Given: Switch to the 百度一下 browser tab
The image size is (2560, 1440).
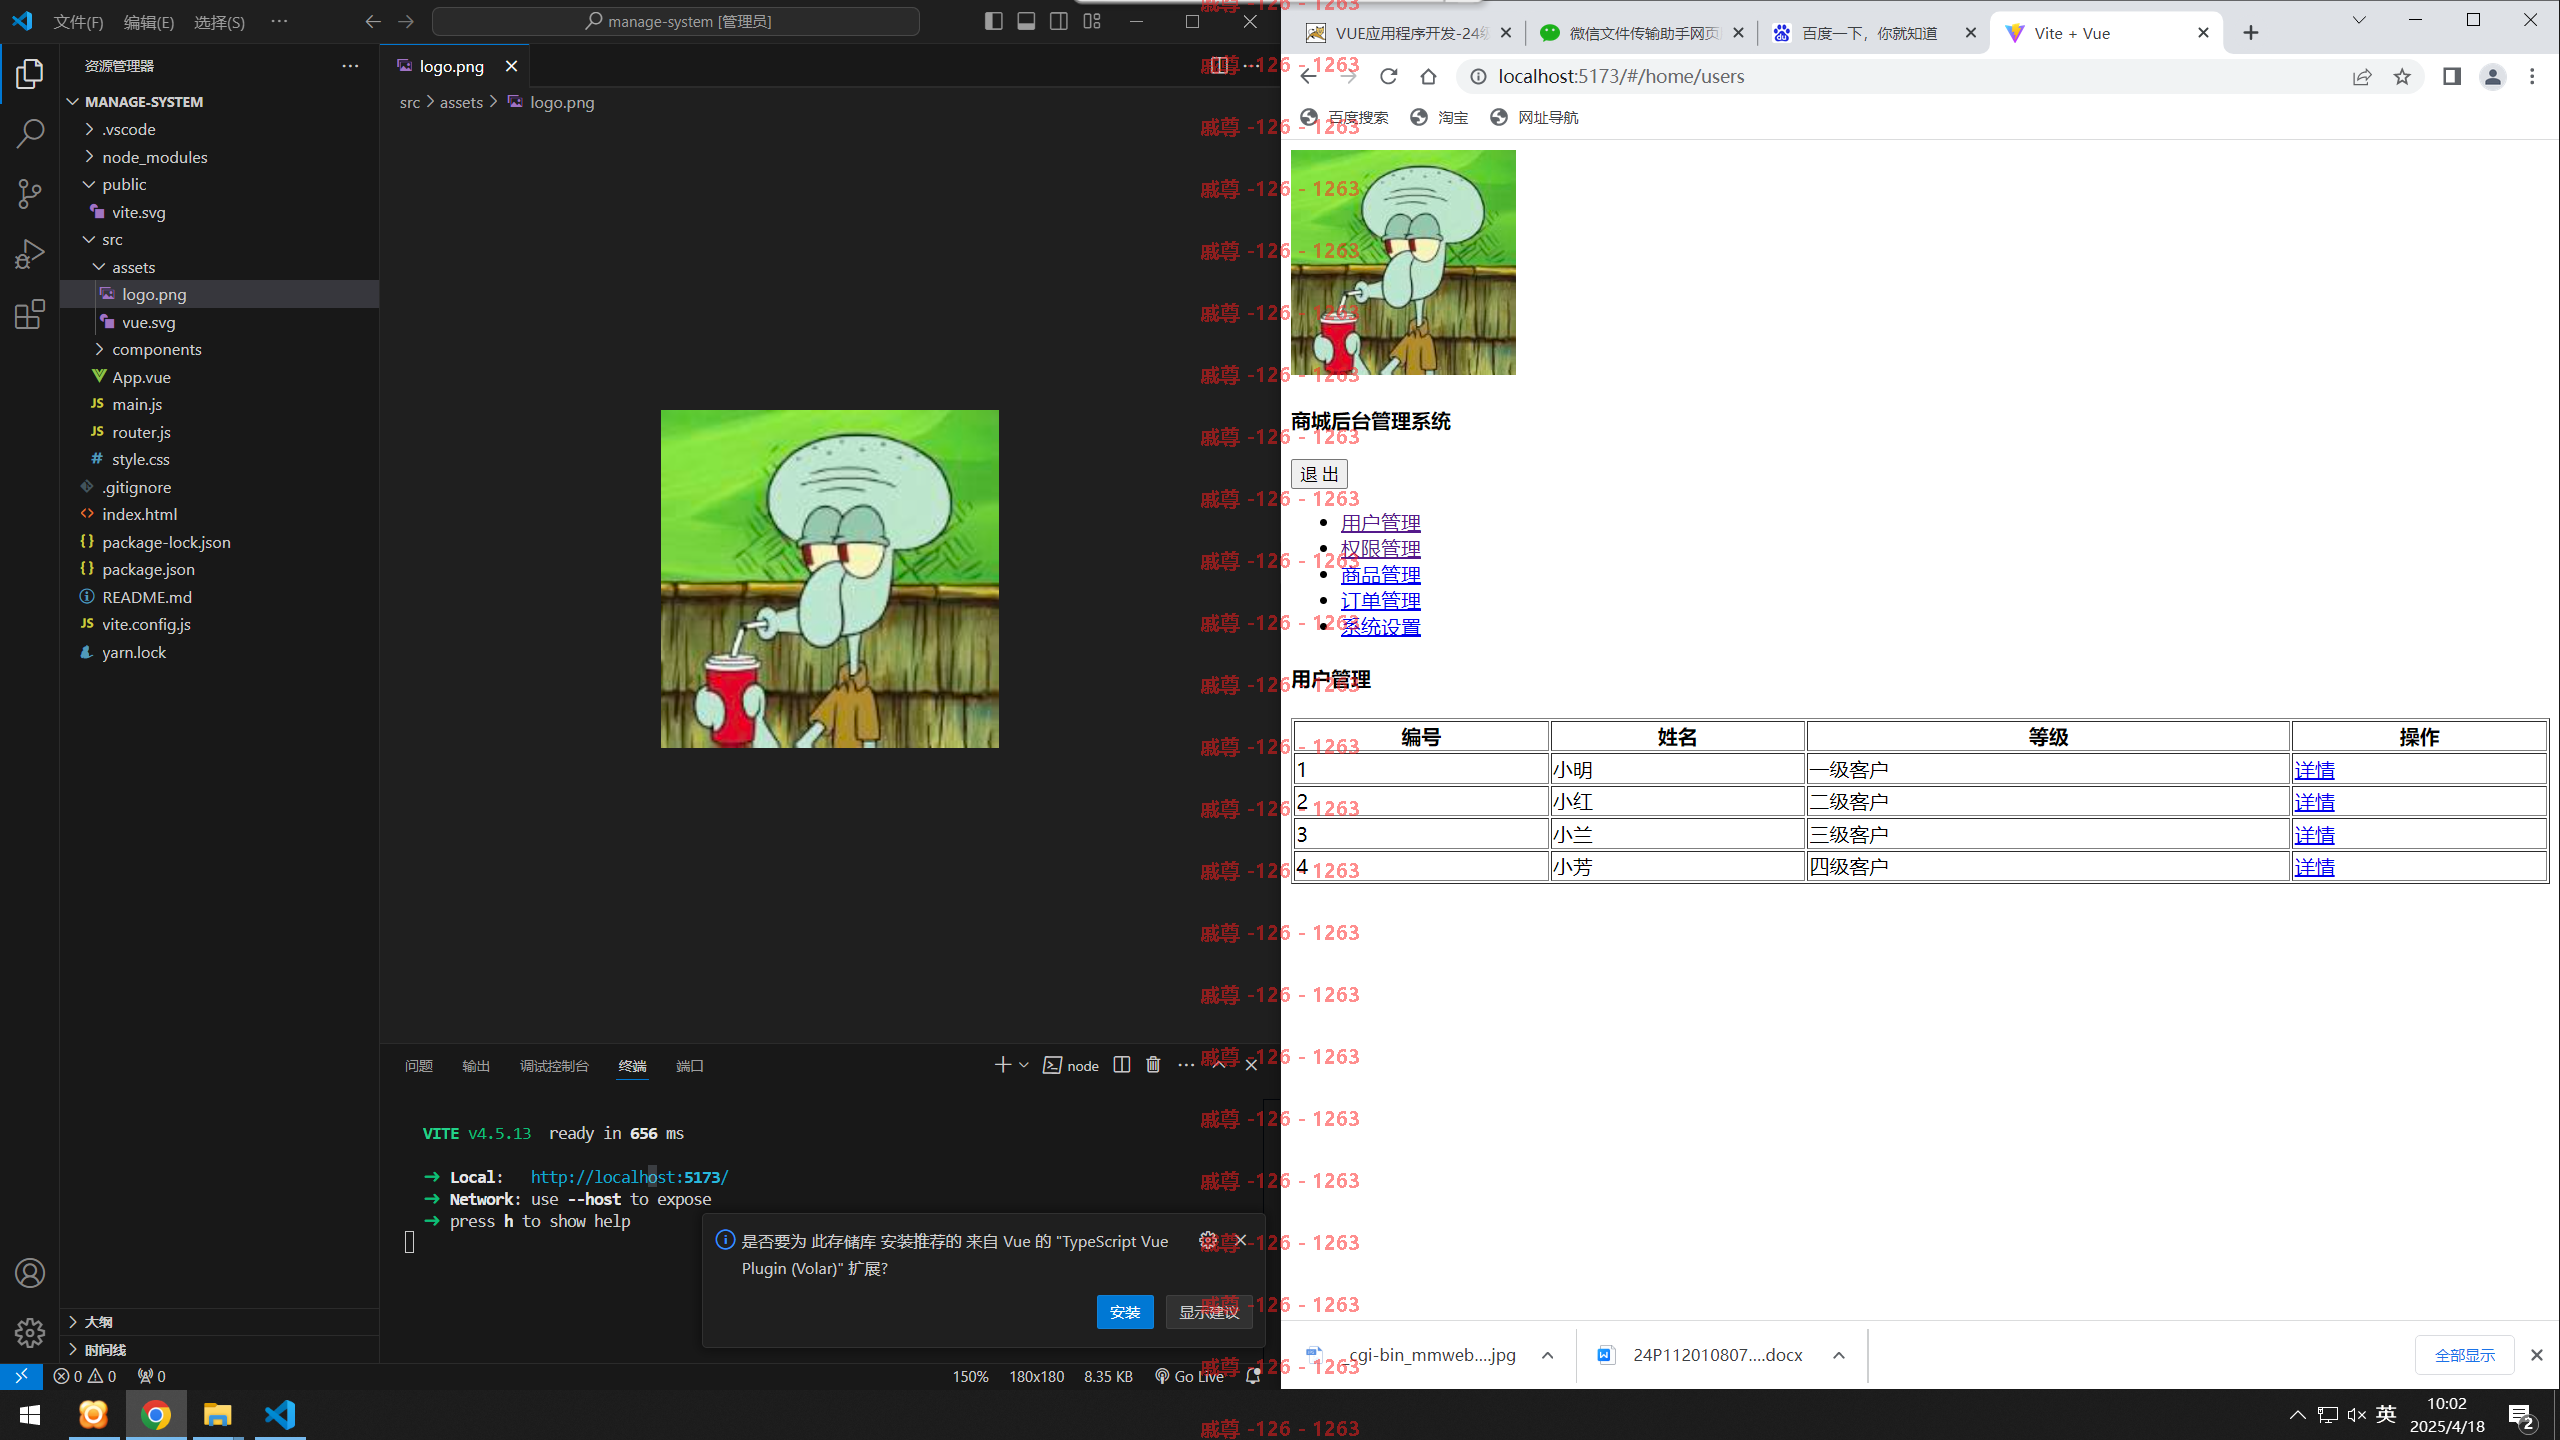Looking at the screenshot, I should (1874, 33).
